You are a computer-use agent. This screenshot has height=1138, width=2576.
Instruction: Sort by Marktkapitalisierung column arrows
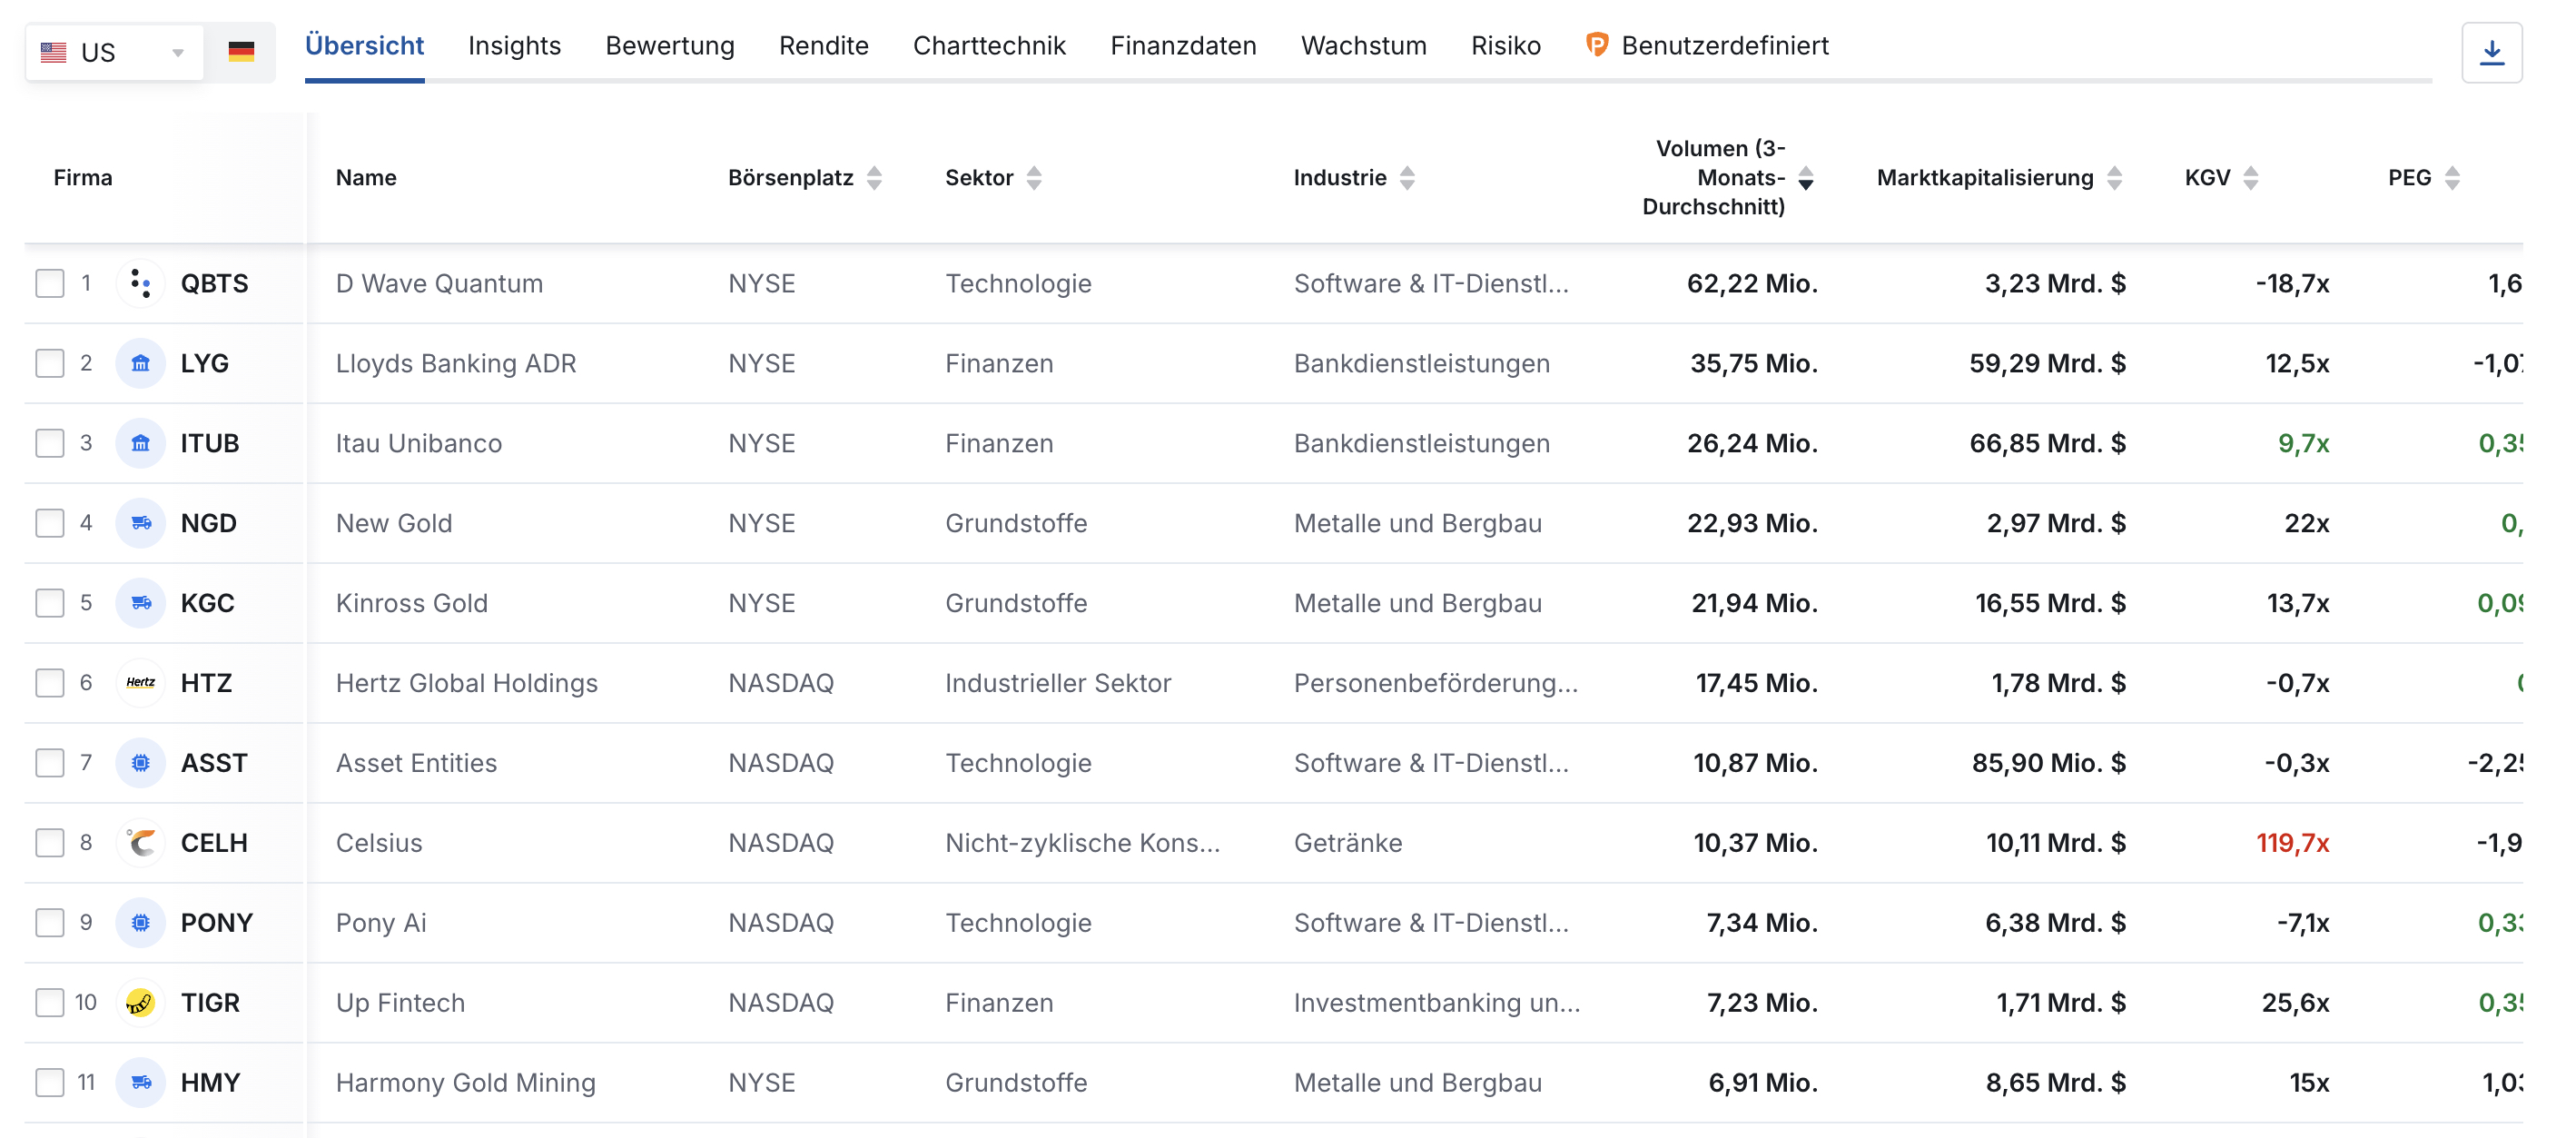coord(2114,178)
